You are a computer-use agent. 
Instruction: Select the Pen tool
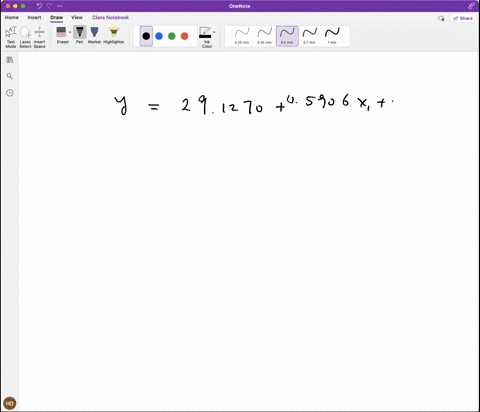tap(80, 35)
